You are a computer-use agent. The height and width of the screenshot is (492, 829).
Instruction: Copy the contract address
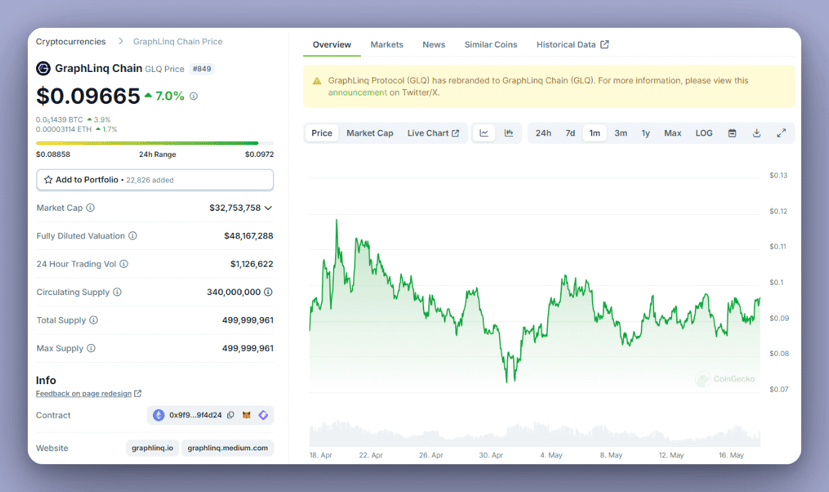(x=231, y=415)
